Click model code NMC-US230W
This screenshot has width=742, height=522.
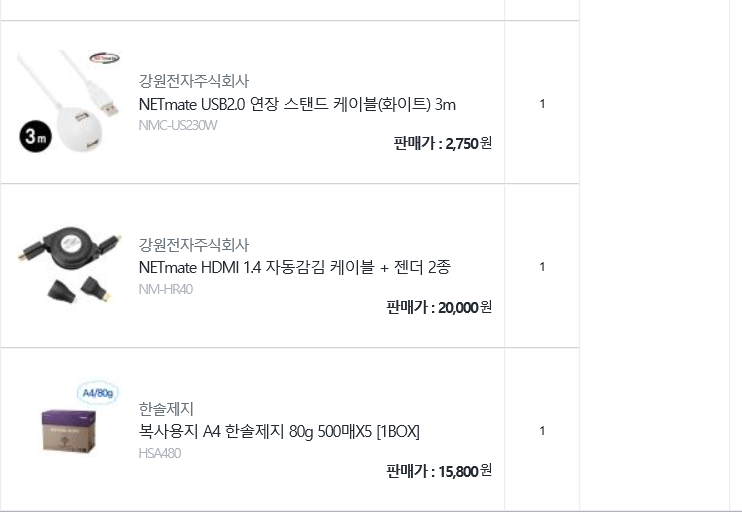tap(178, 126)
